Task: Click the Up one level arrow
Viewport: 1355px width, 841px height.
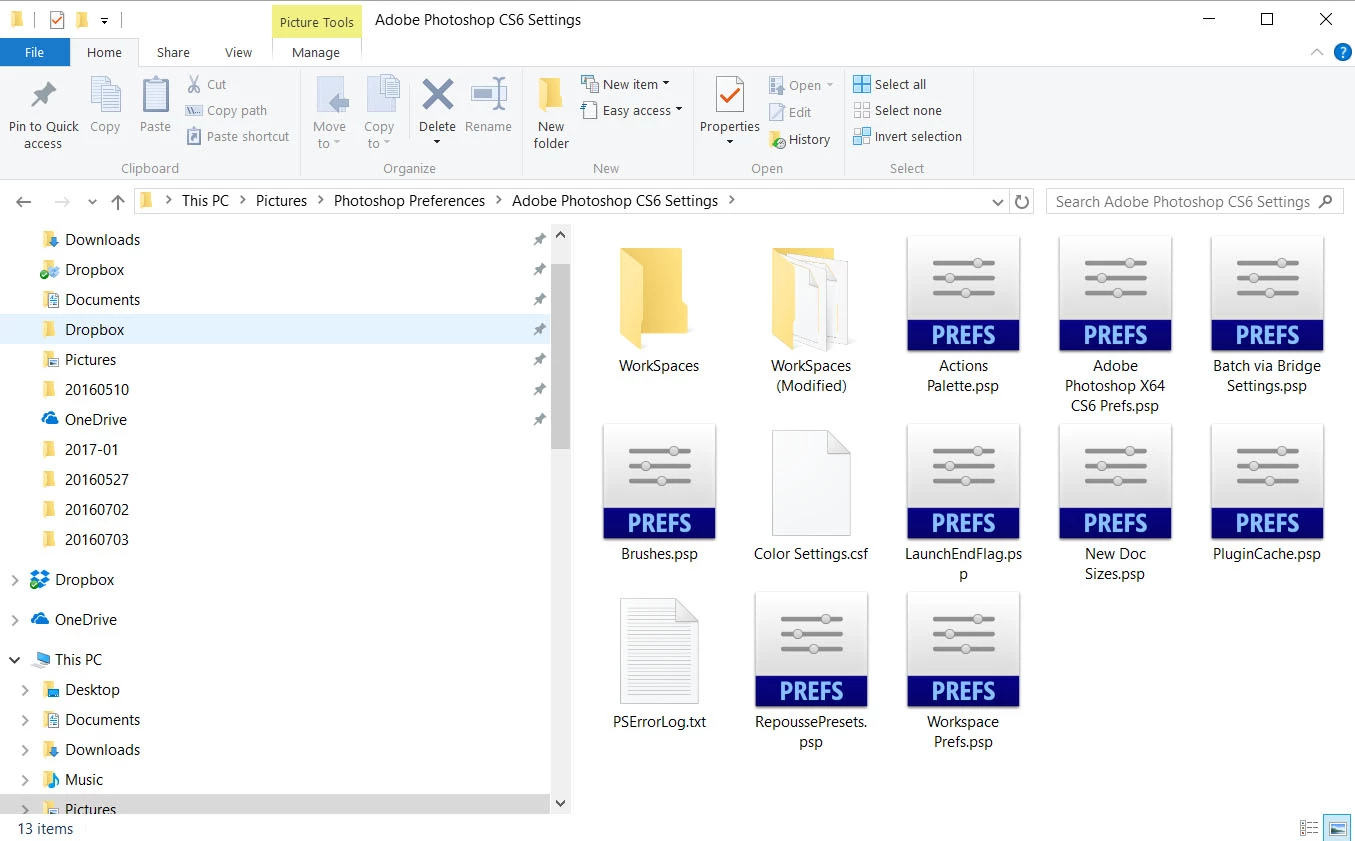Action: [118, 202]
